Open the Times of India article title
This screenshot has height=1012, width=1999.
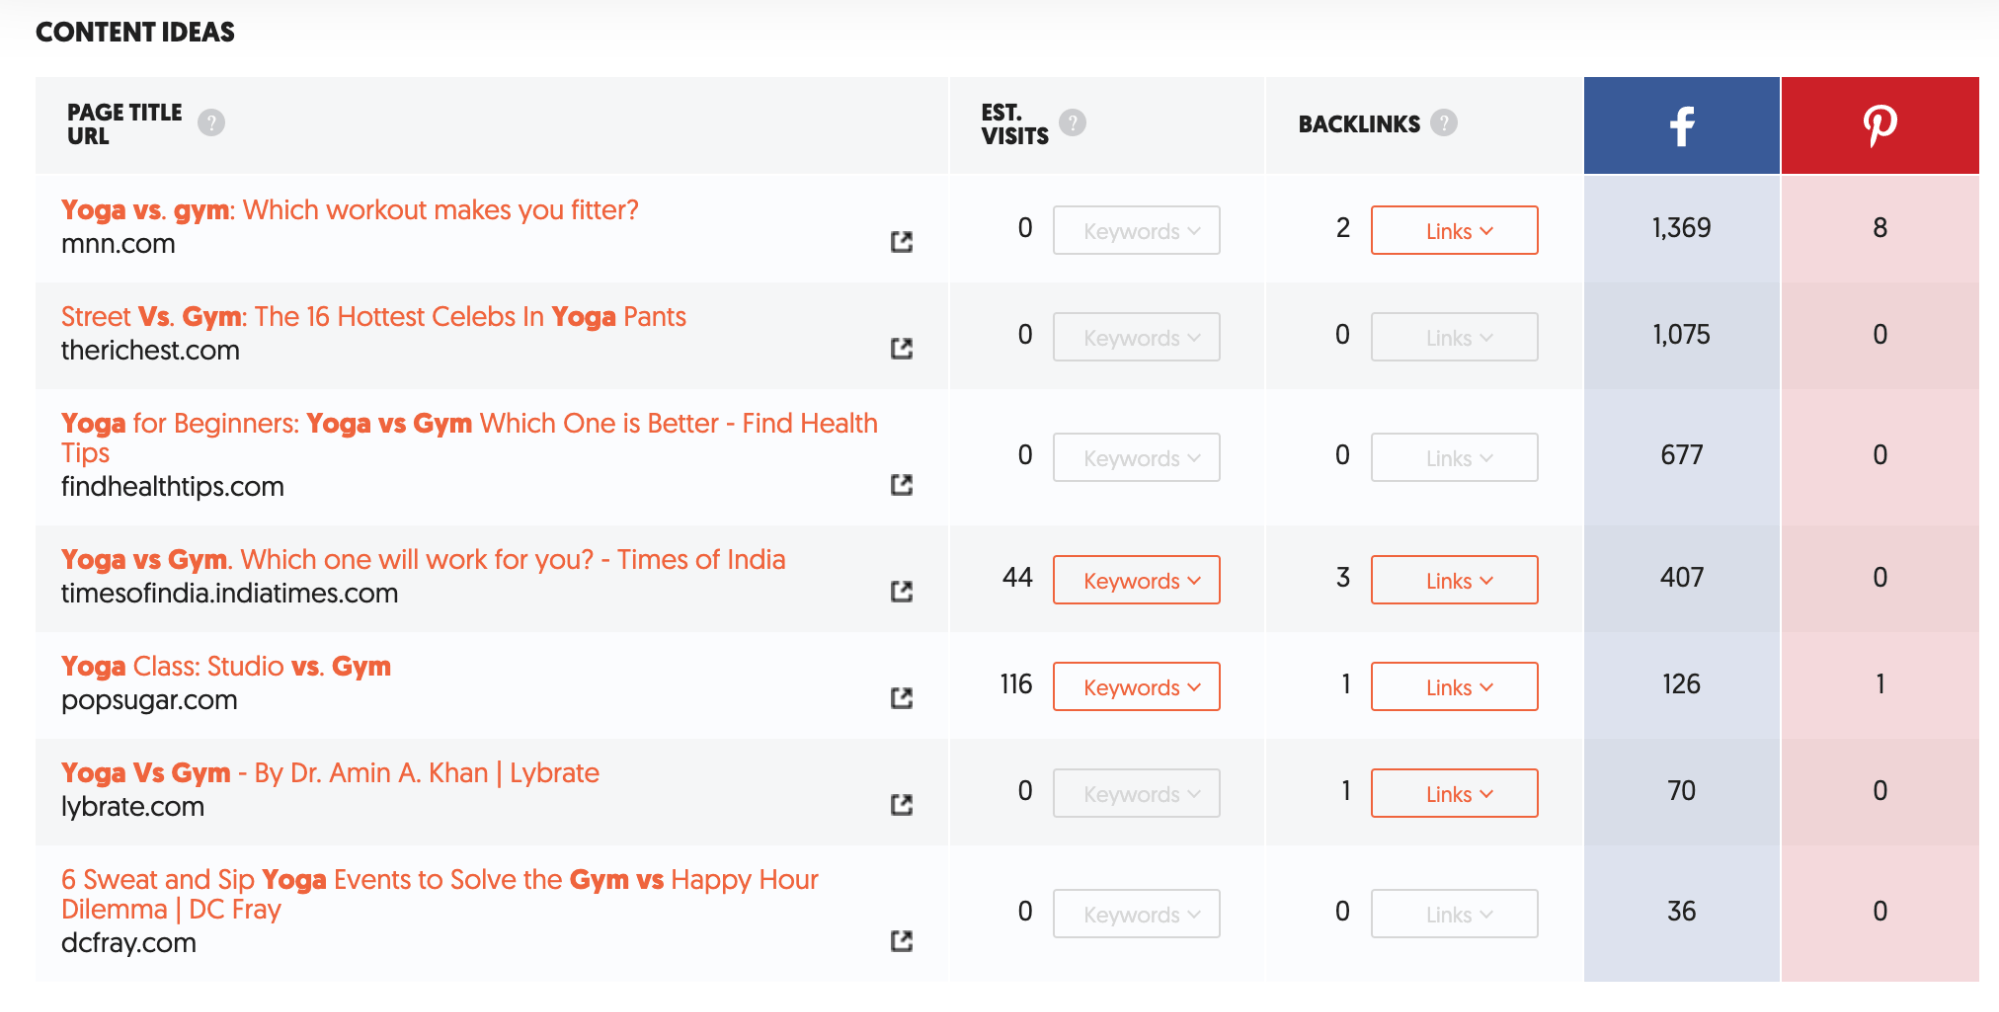click(x=423, y=559)
